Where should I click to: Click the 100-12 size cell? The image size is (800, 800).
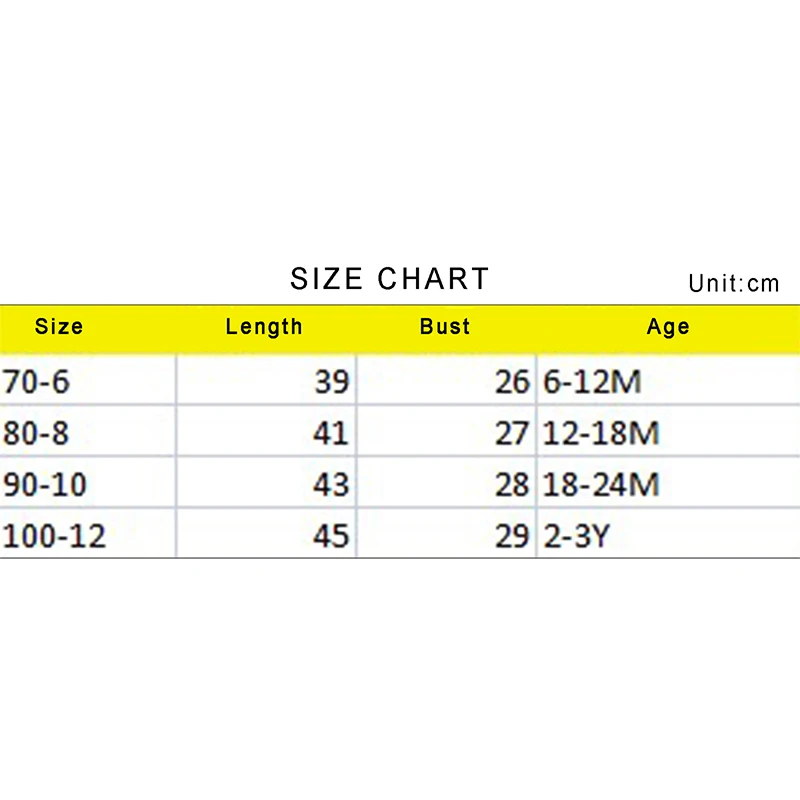[54, 537]
